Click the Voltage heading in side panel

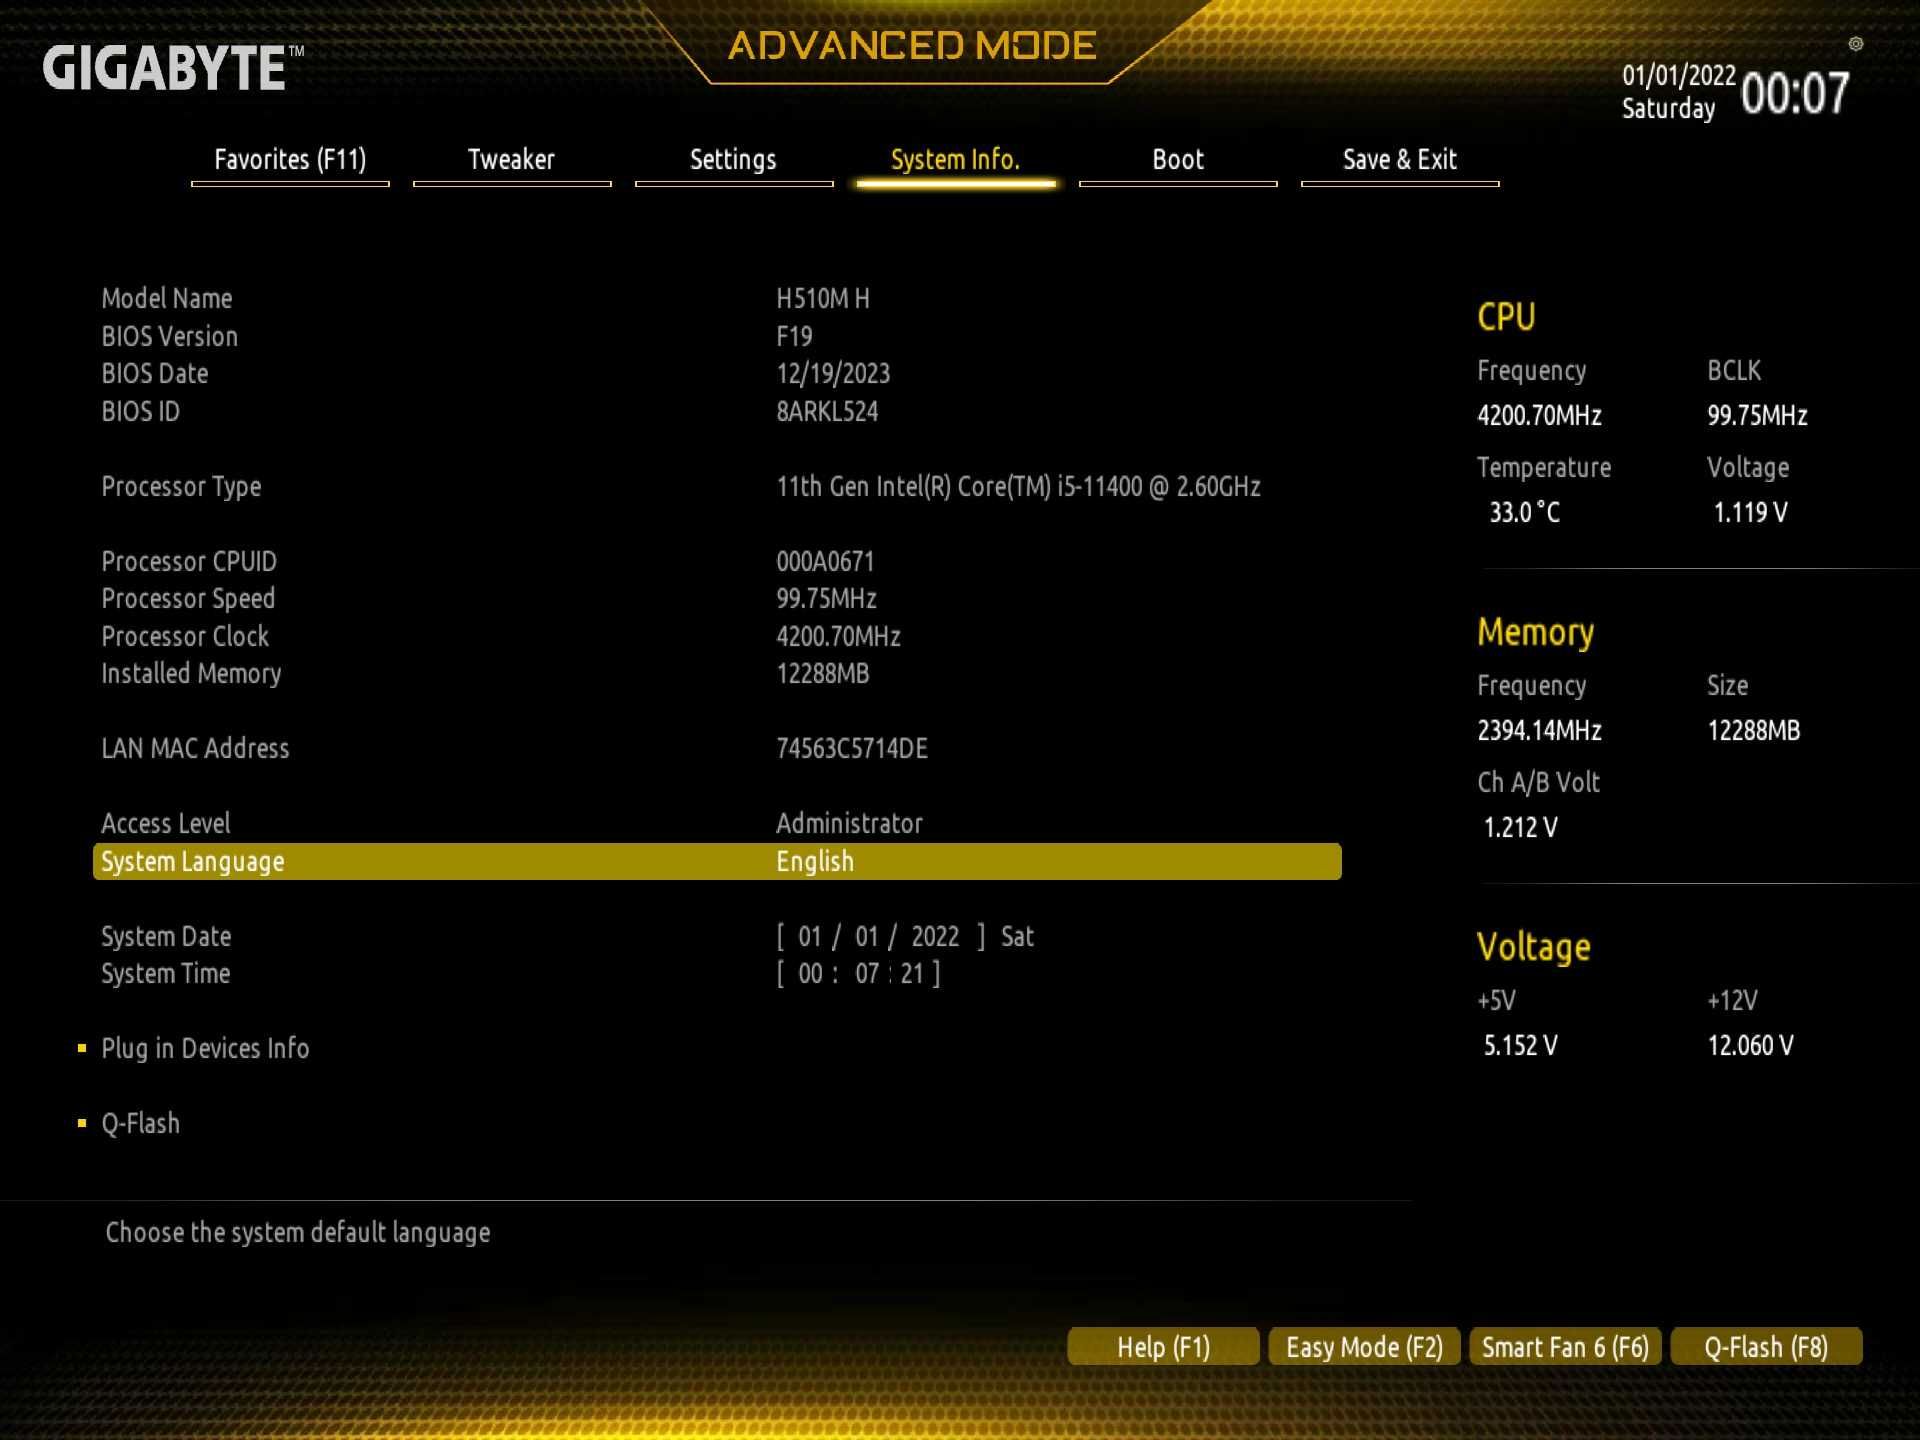click(1533, 947)
